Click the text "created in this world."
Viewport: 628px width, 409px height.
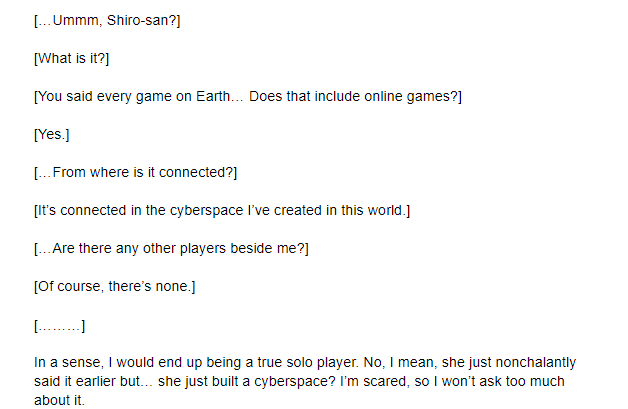tap(340, 210)
